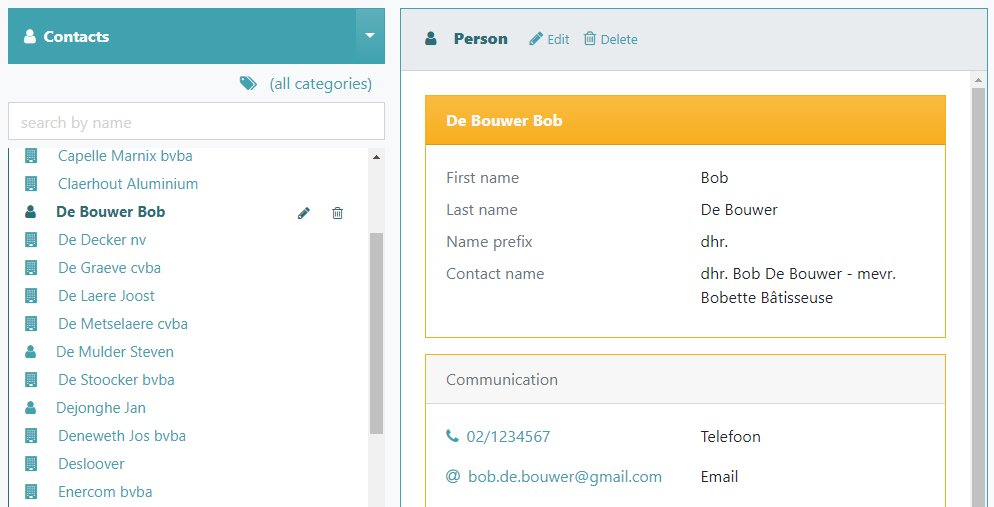Image resolution: width=994 pixels, height=507 pixels.
Task: Click the person icon beside De Mulder Steven
Action: [x=30, y=352]
